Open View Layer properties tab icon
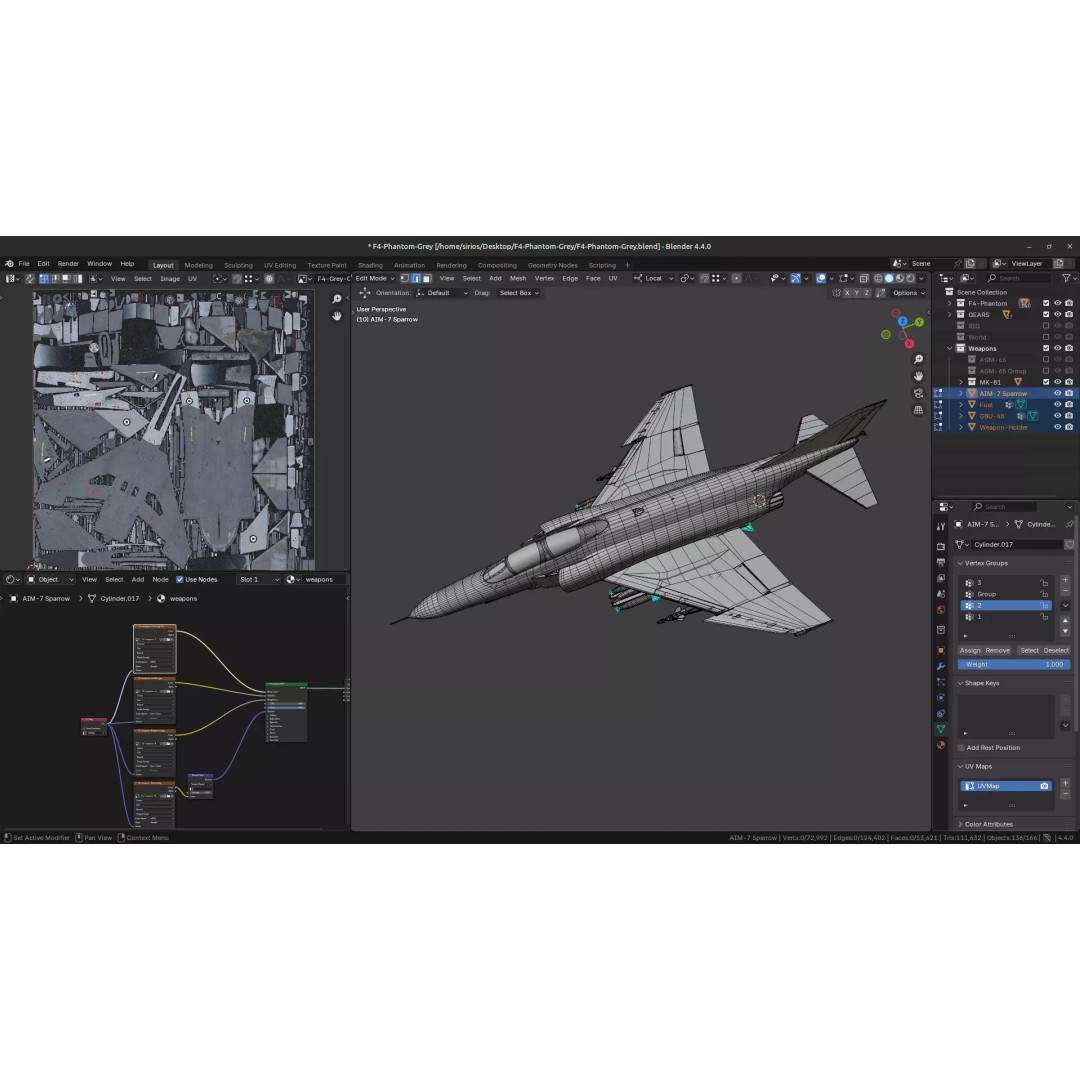 coord(941,578)
